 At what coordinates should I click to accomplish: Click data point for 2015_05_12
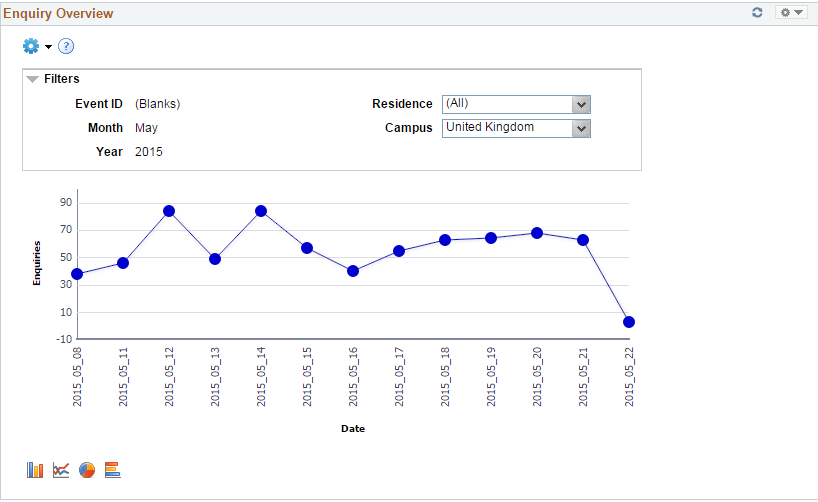pyautogui.click(x=169, y=211)
